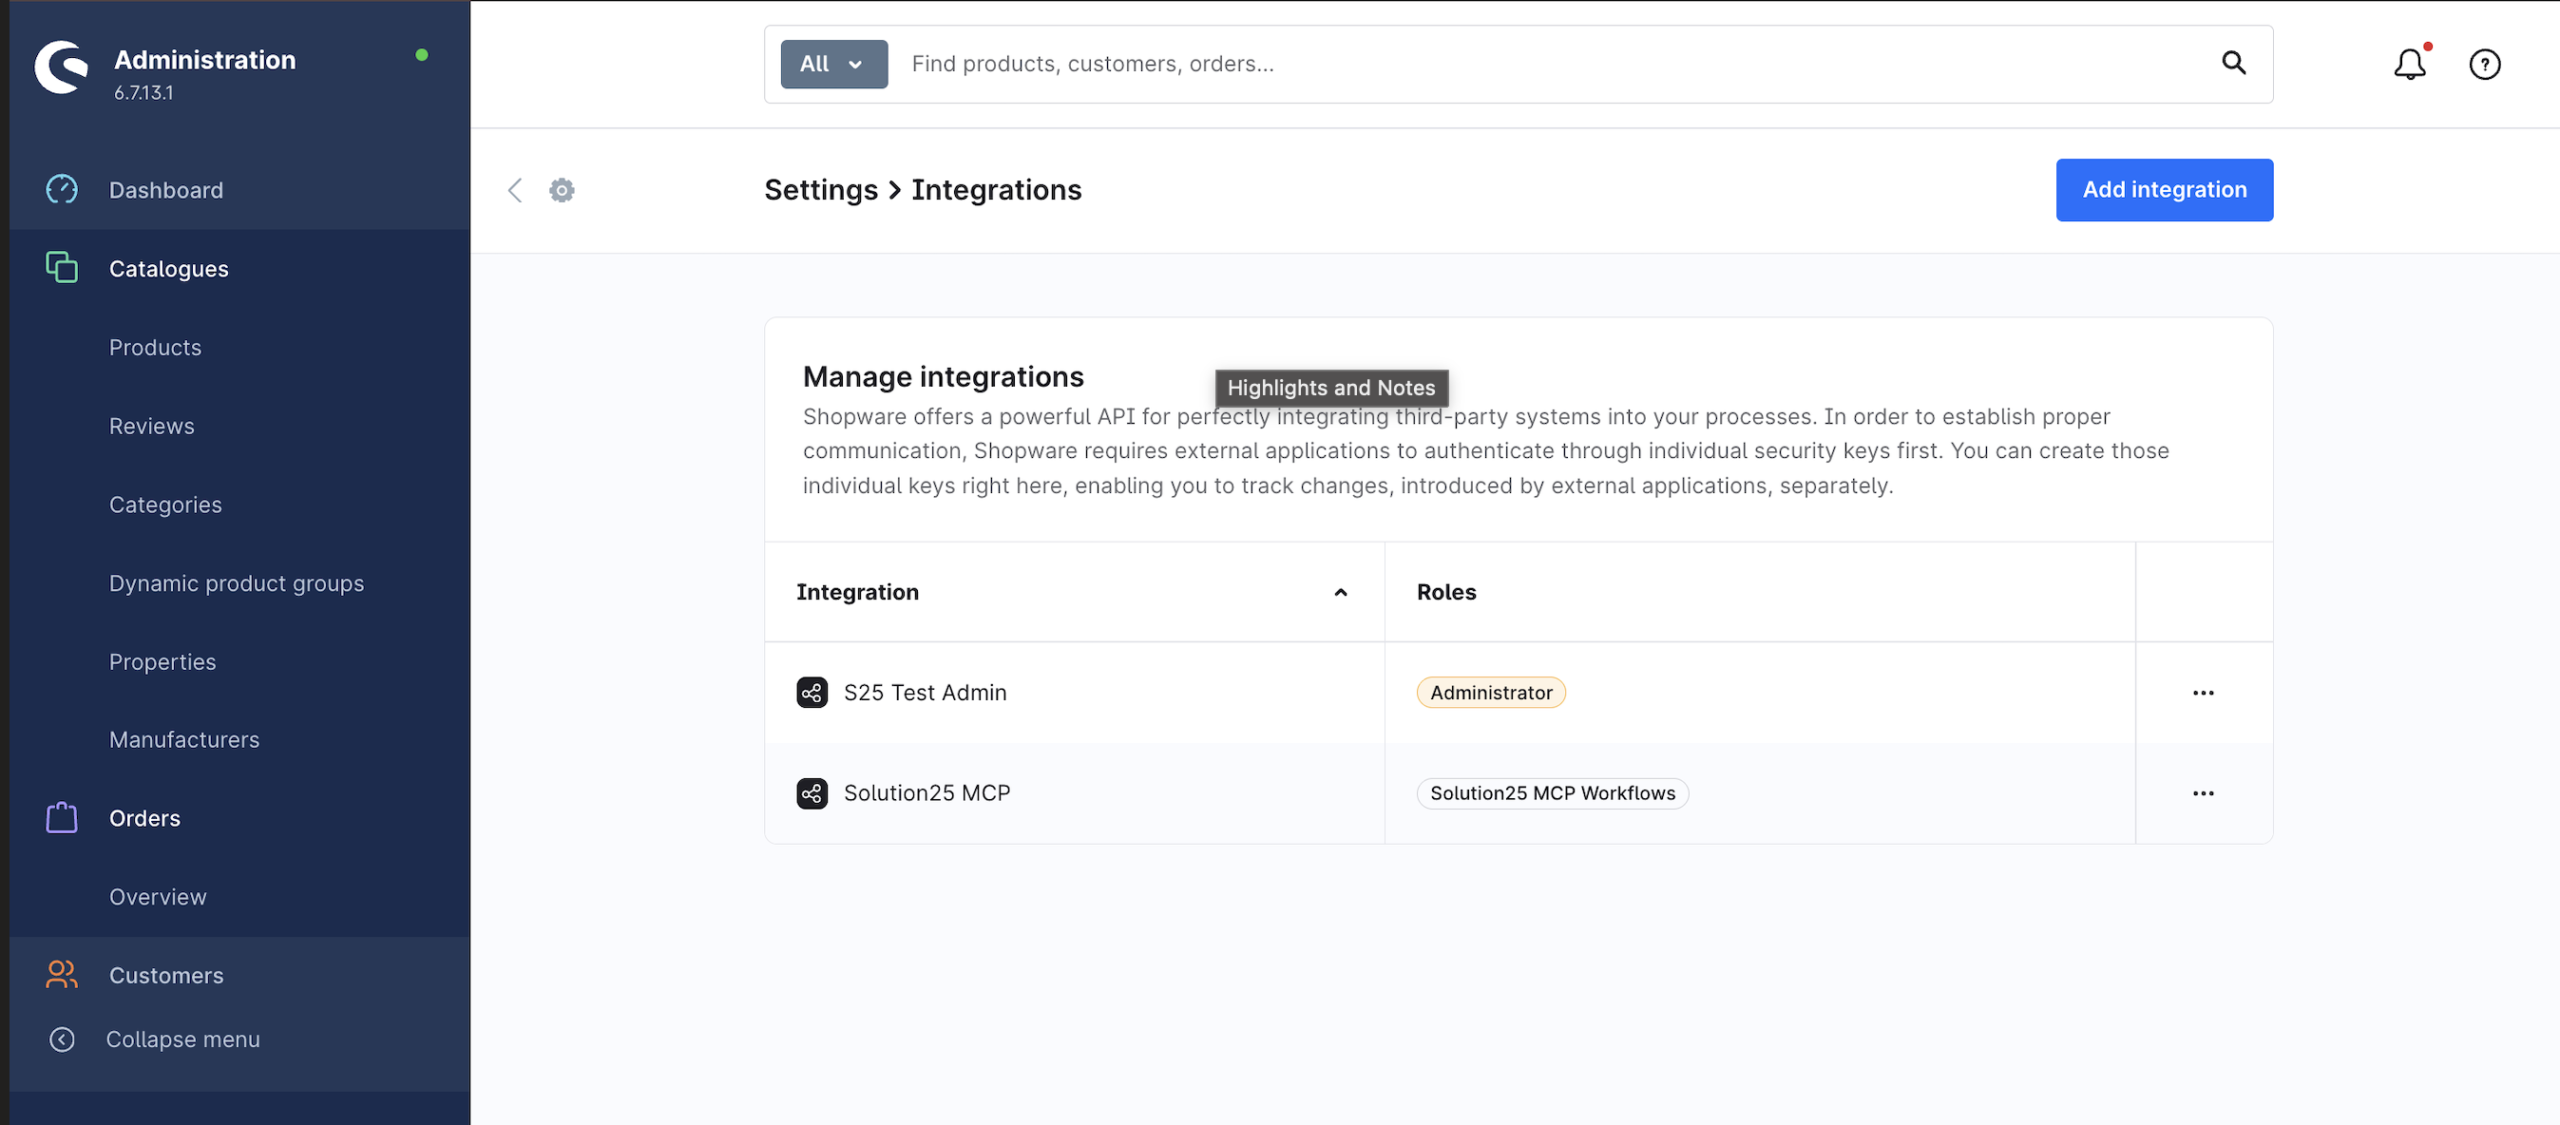2560x1125 pixels.
Task: Click the S25 Test Admin integration icon
Action: point(812,692)
